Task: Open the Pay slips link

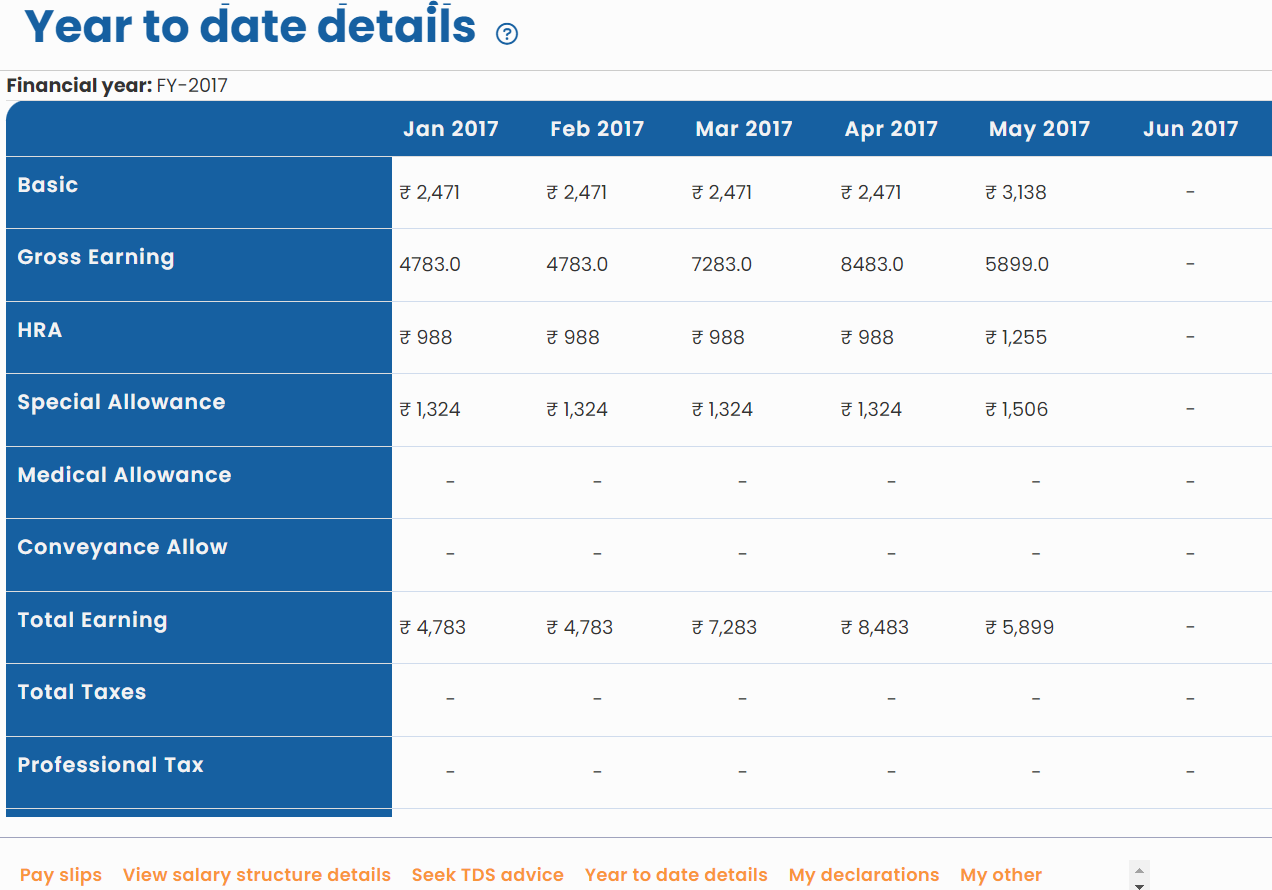Action: [61, 875]
